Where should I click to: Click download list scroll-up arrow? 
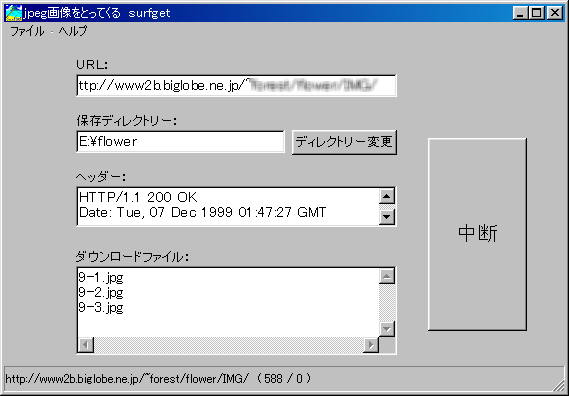(x=387, y=277)
